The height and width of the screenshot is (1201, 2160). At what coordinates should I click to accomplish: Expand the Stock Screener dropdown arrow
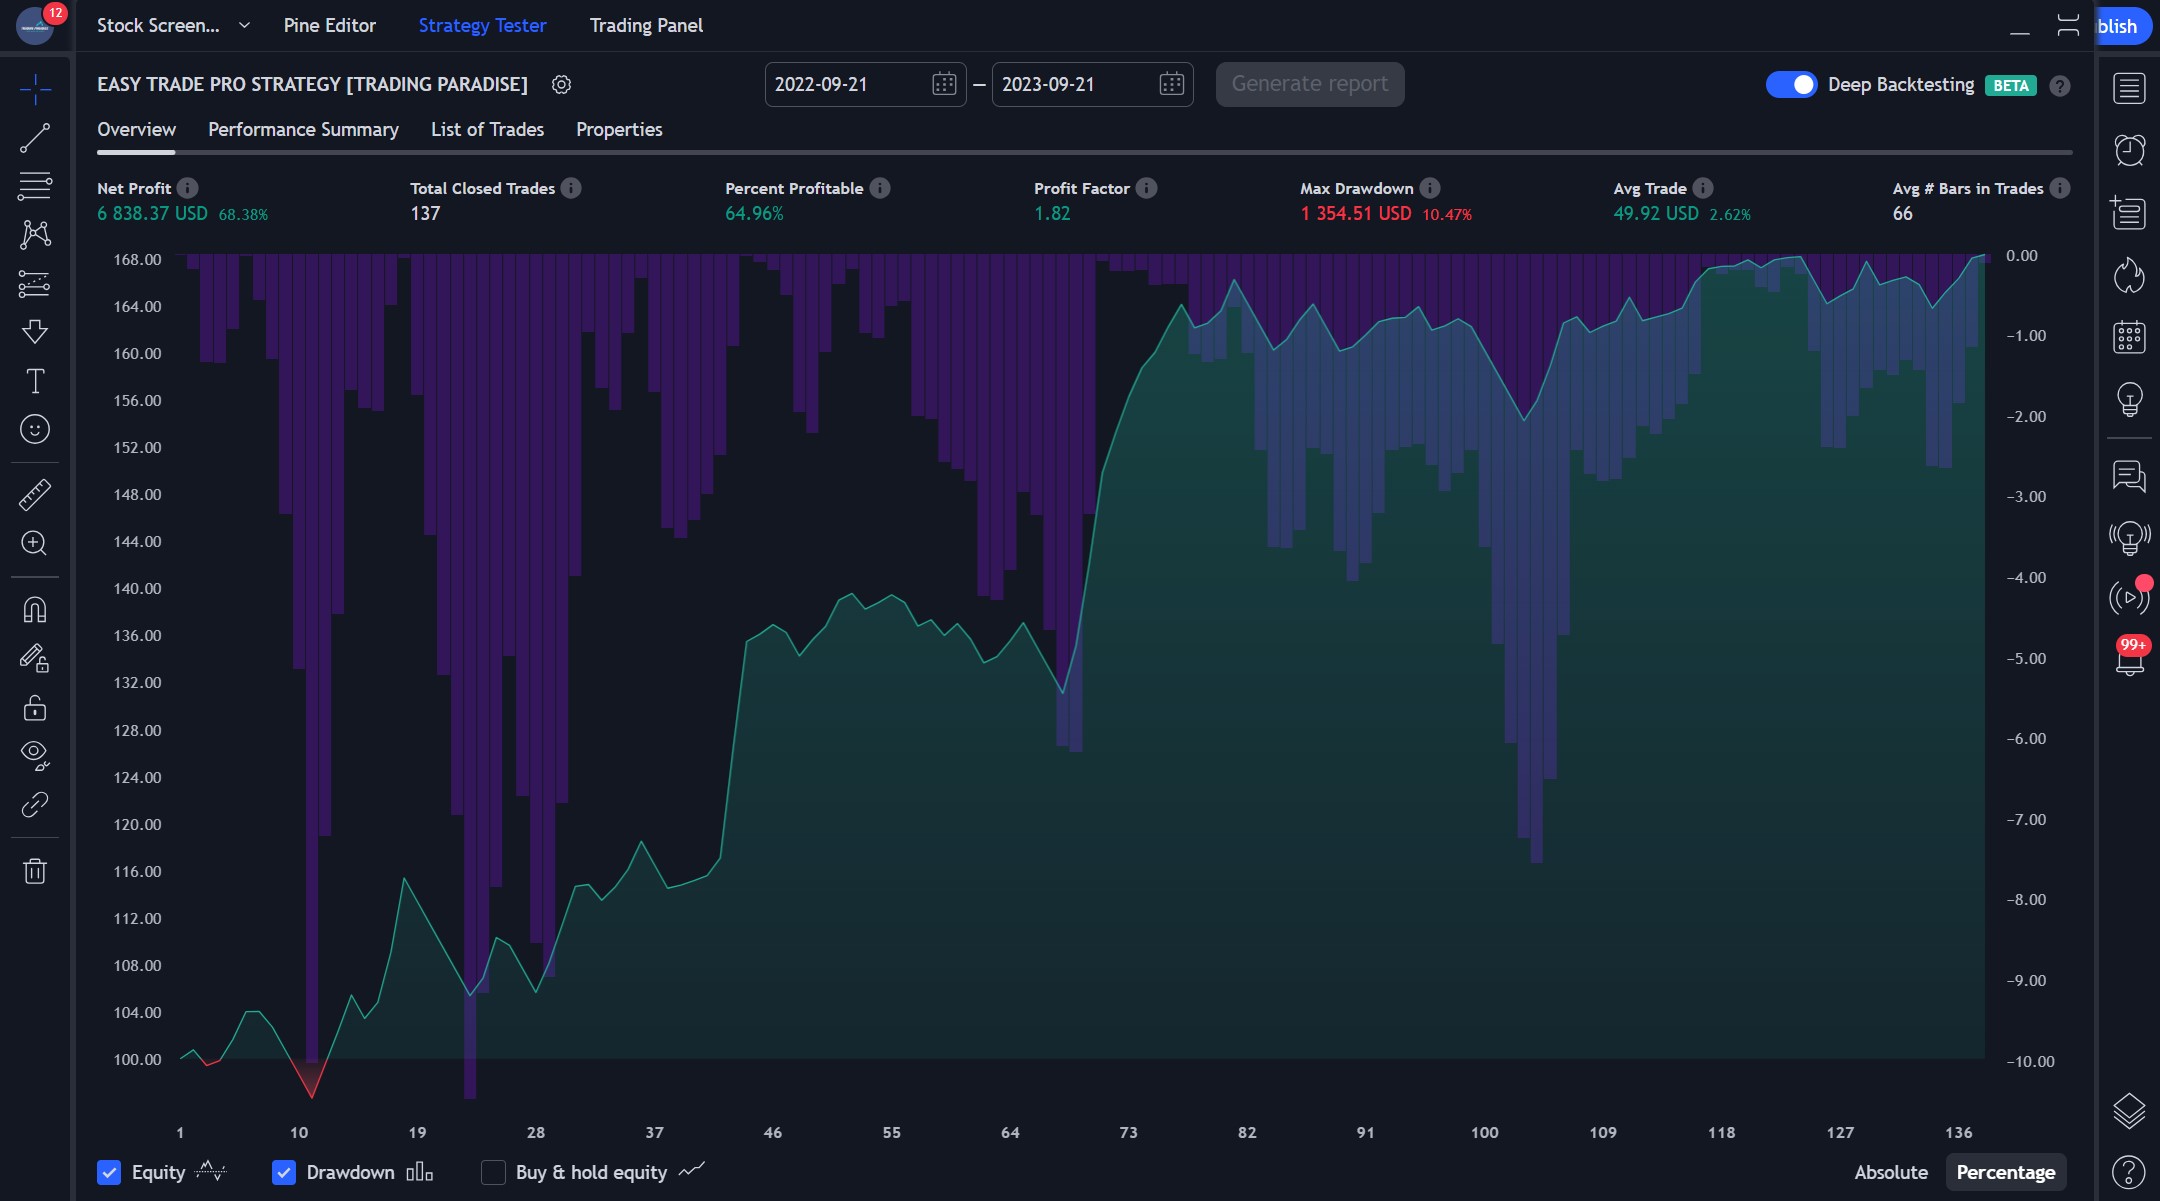coord(244,26)
